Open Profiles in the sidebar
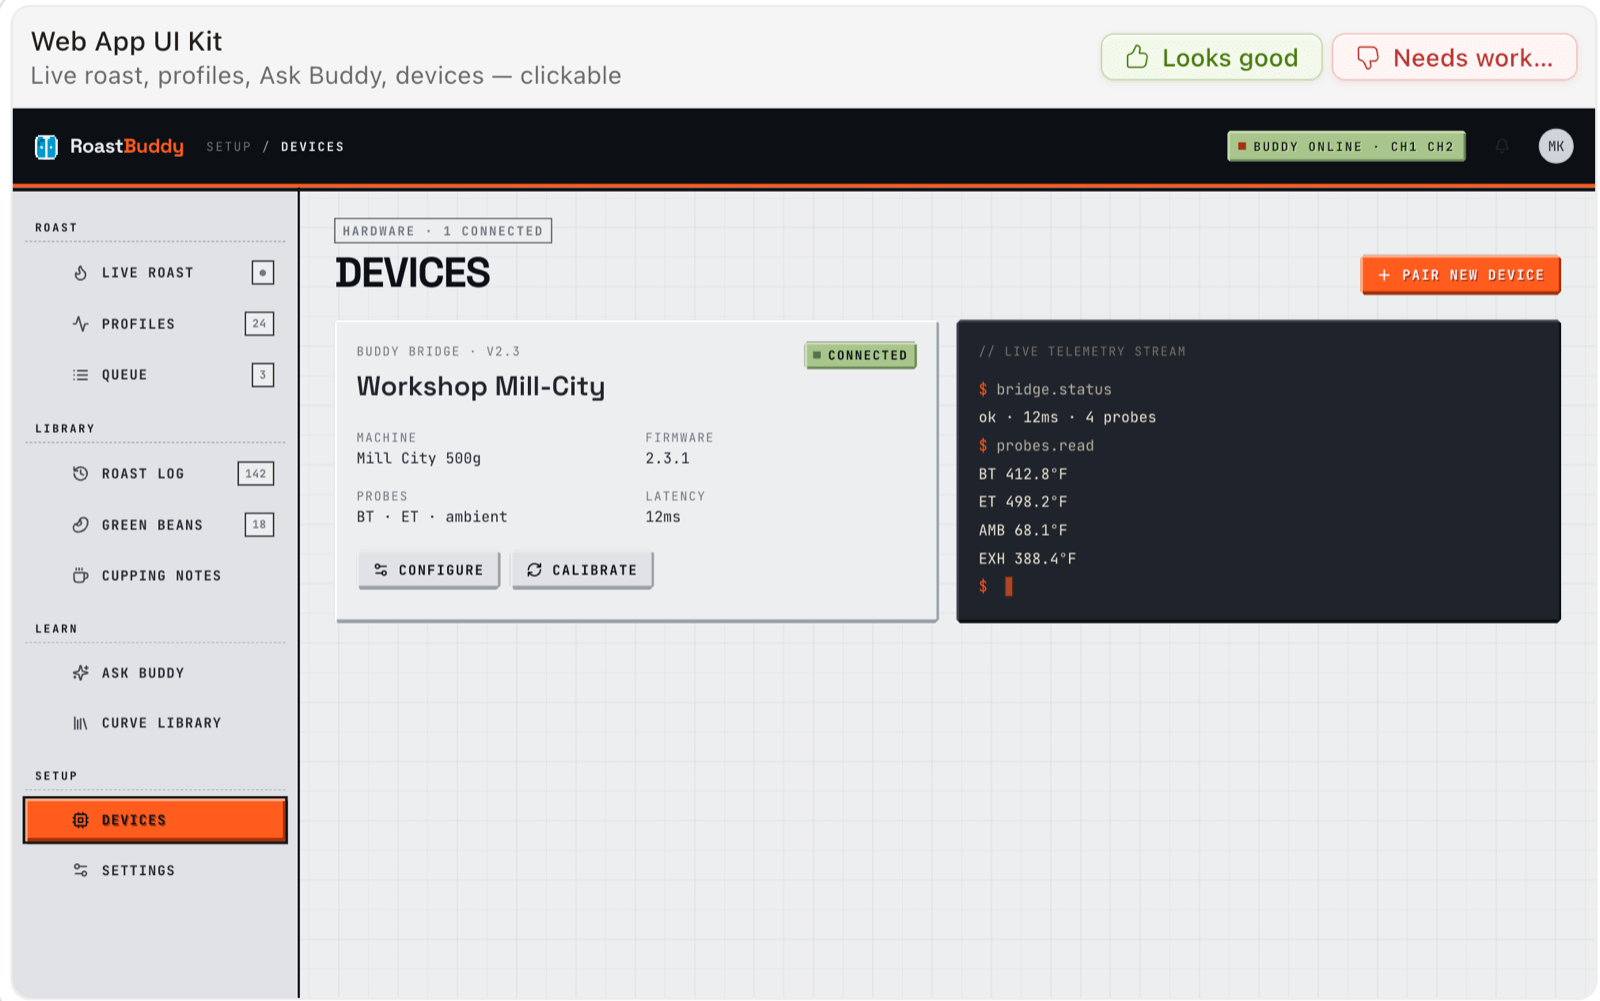 click(155, 323)
